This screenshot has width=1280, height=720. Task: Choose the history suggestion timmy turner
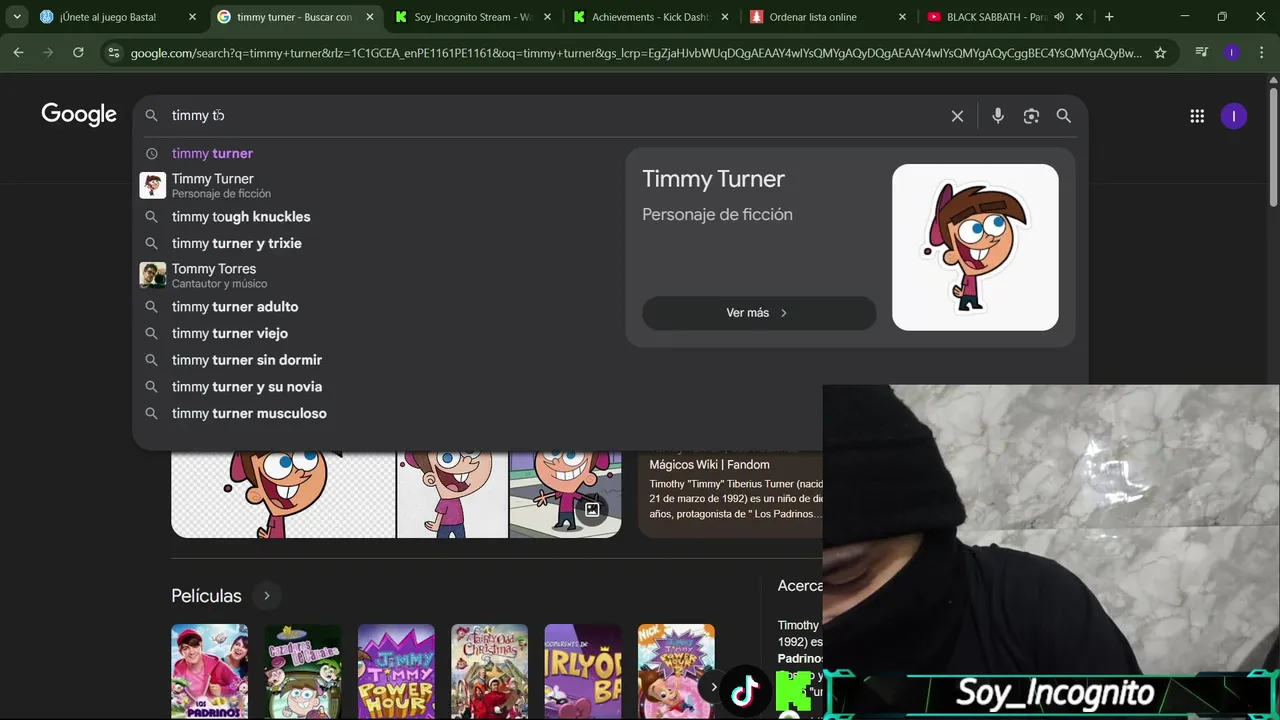[212, 153]
